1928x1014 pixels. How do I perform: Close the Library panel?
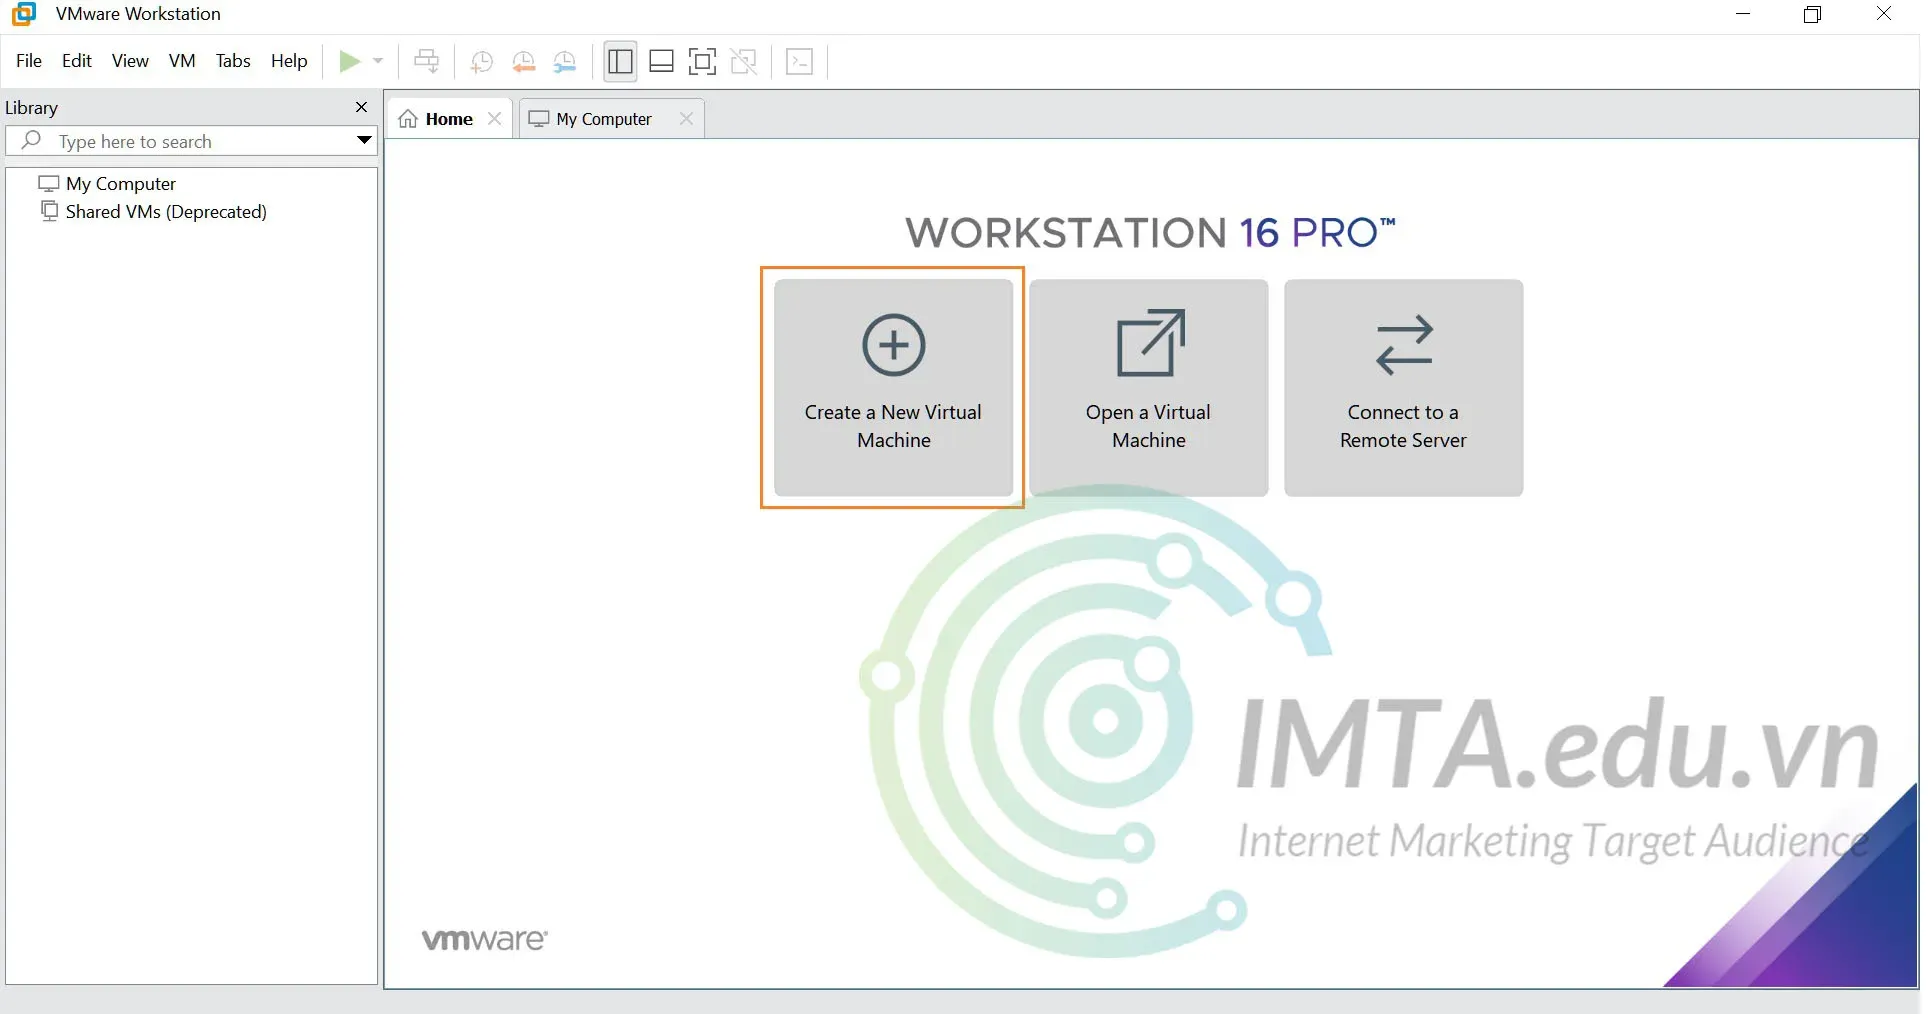tap(362, 107)
